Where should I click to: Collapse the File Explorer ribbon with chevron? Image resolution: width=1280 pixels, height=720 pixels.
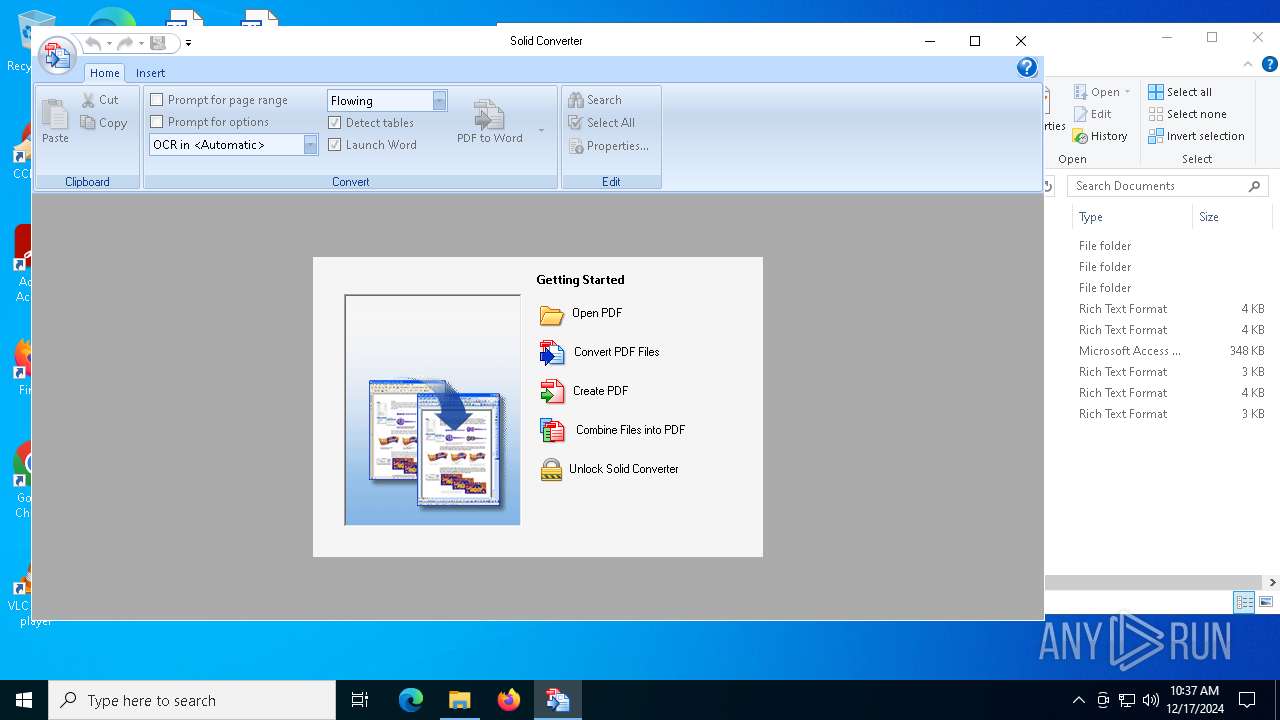[x=1248, y=65]
